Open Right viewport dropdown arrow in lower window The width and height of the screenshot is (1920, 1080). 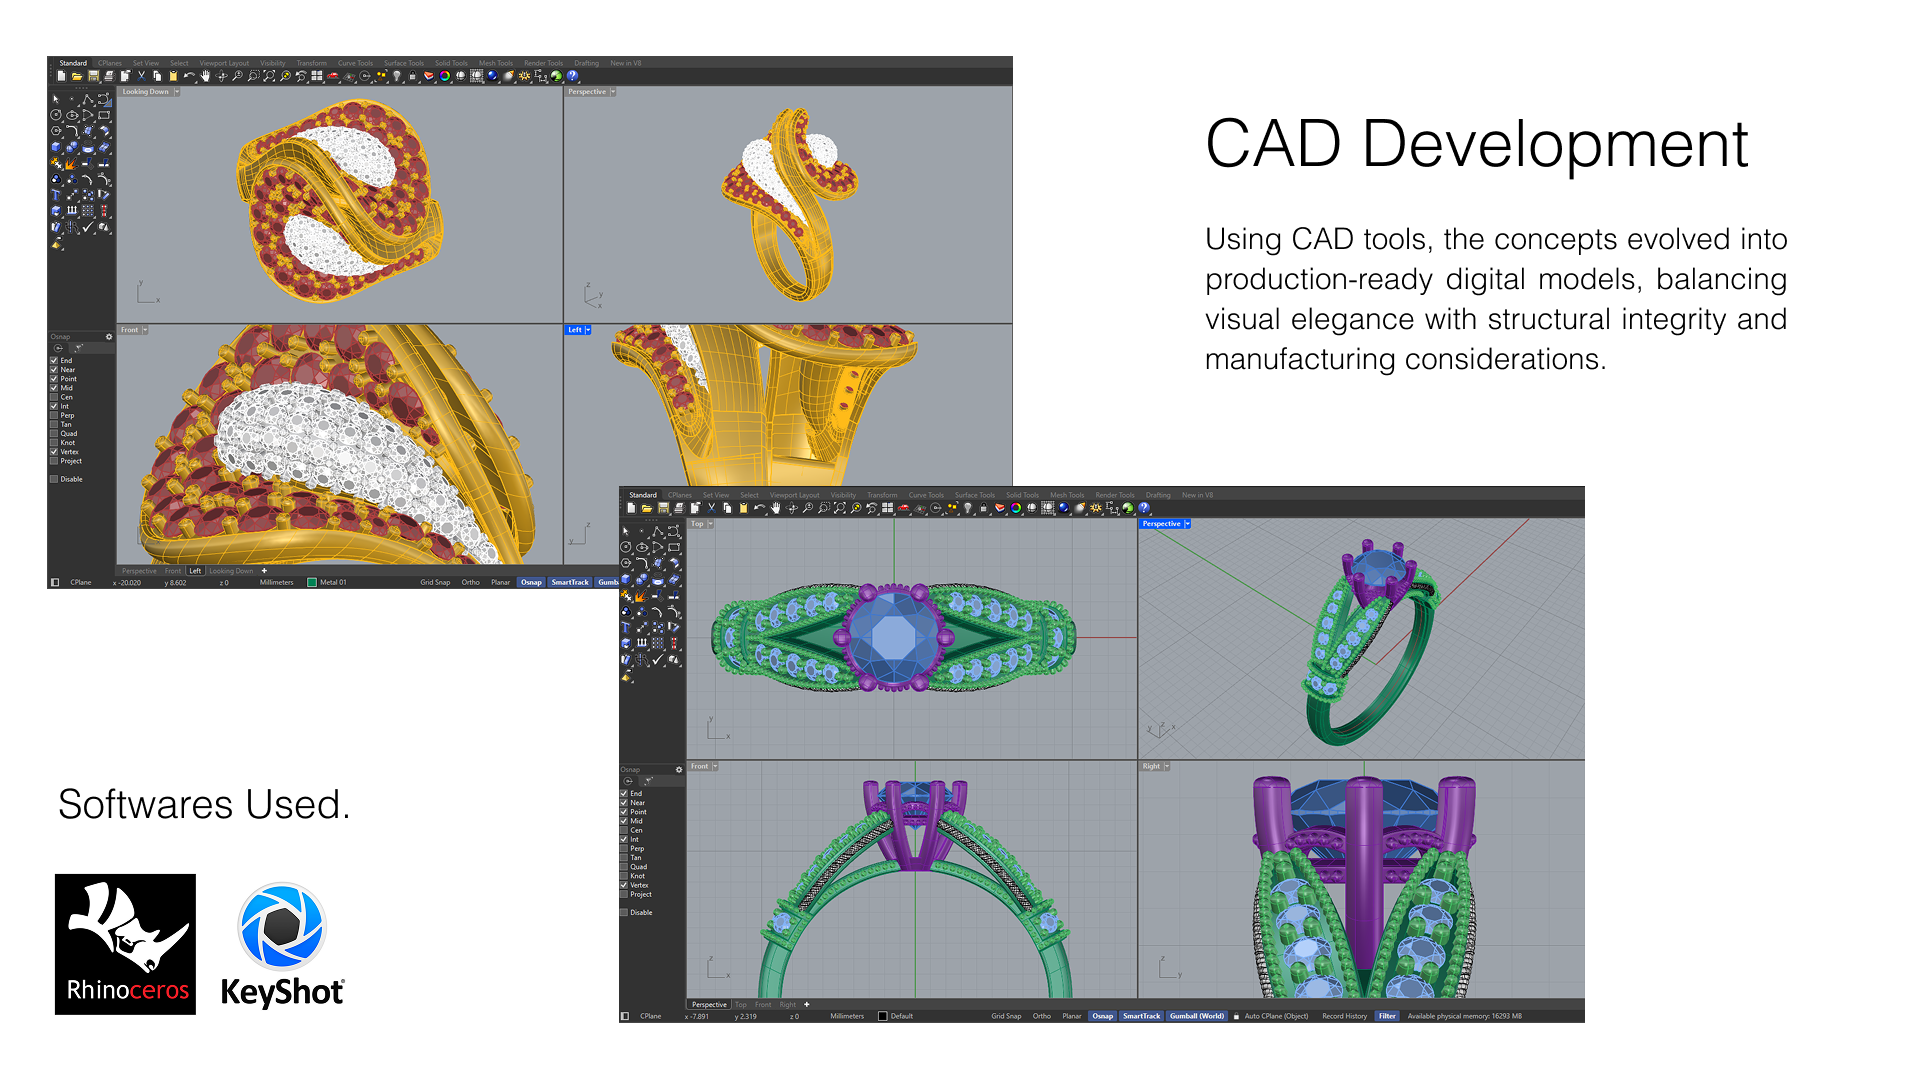point(1167,766)
